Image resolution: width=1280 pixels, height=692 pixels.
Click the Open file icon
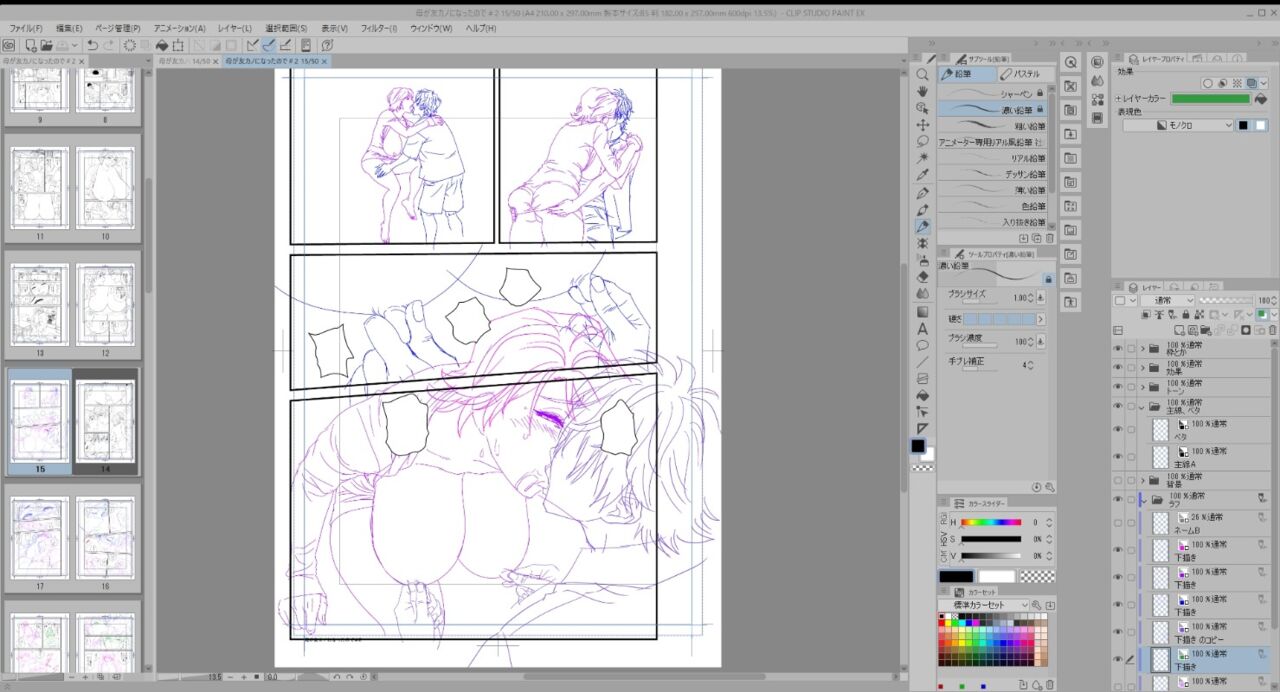[x=46, y=45]
